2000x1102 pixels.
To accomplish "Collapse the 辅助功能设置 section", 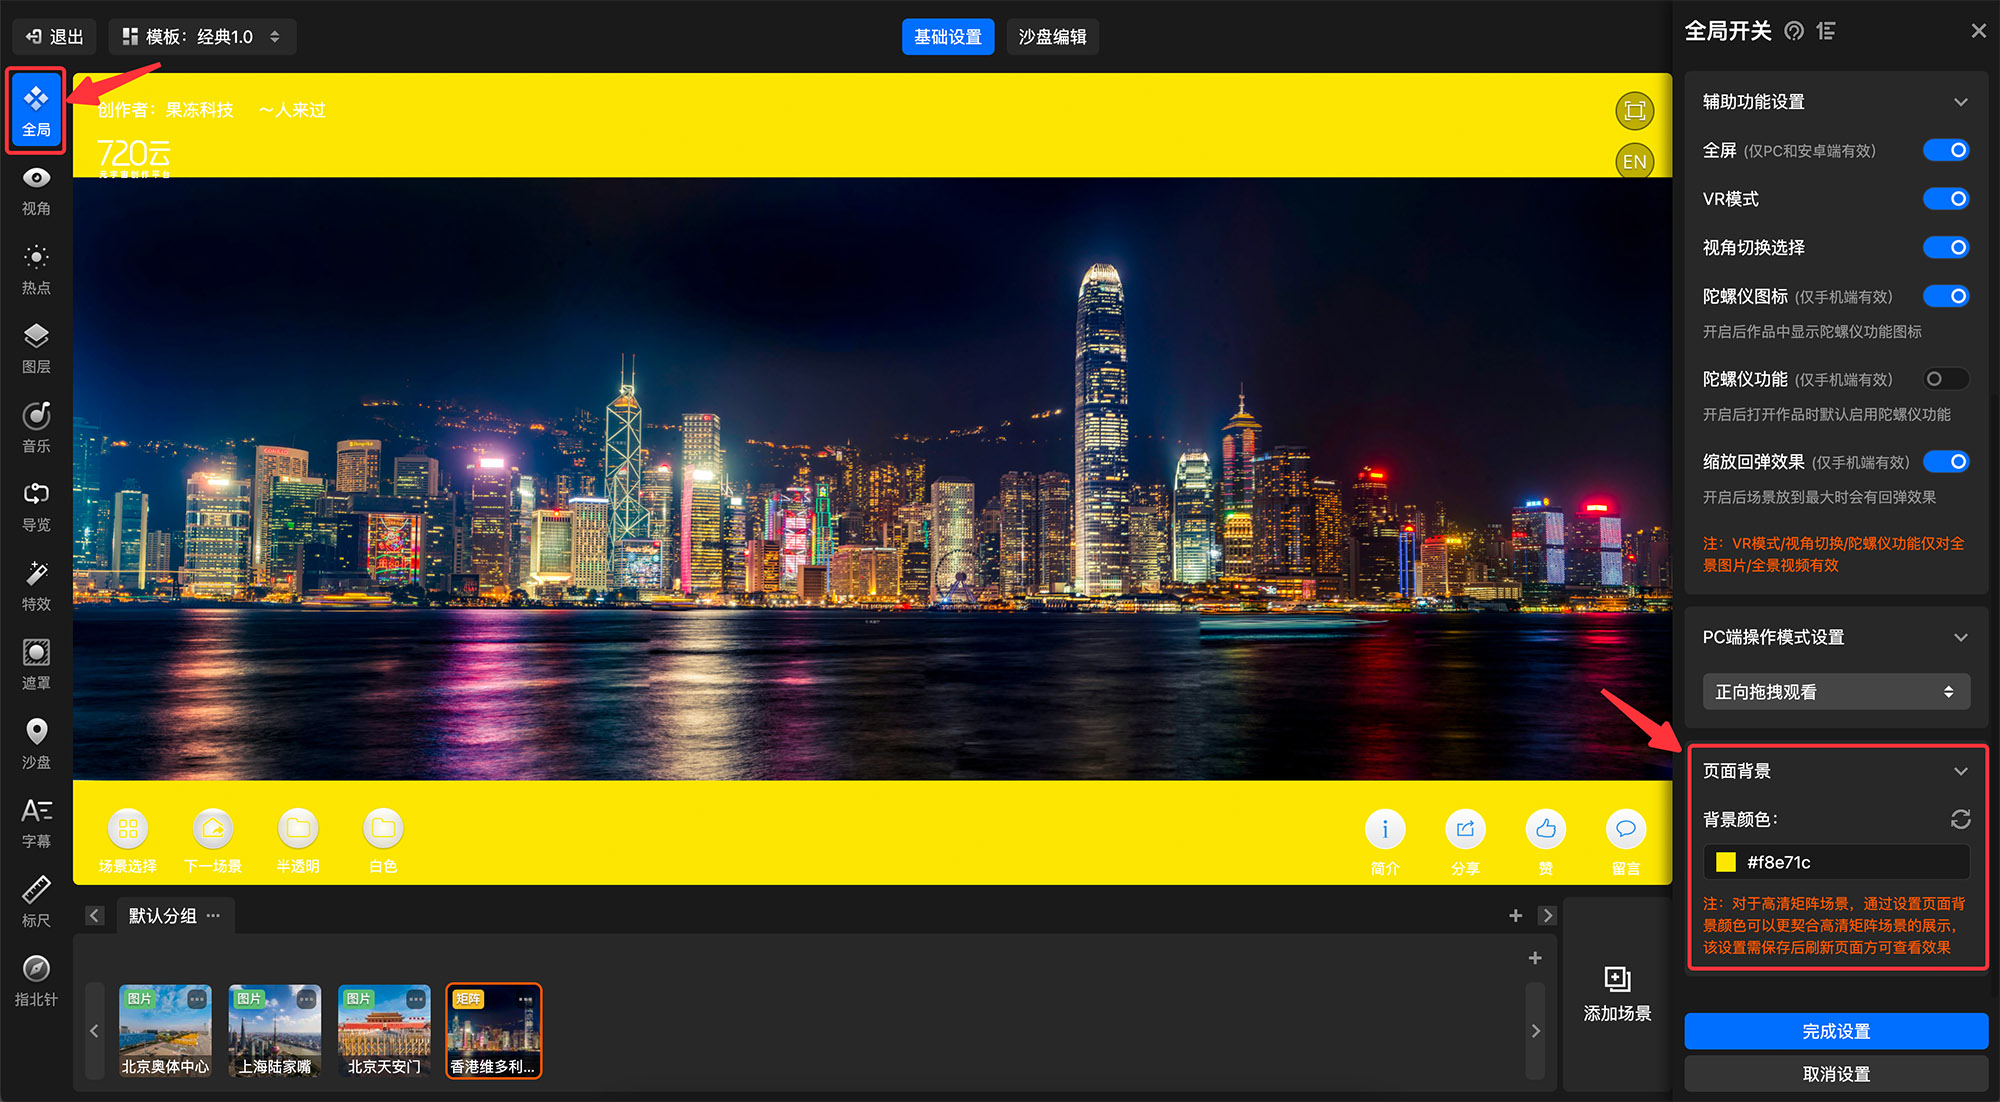I will click(1960, 102).
